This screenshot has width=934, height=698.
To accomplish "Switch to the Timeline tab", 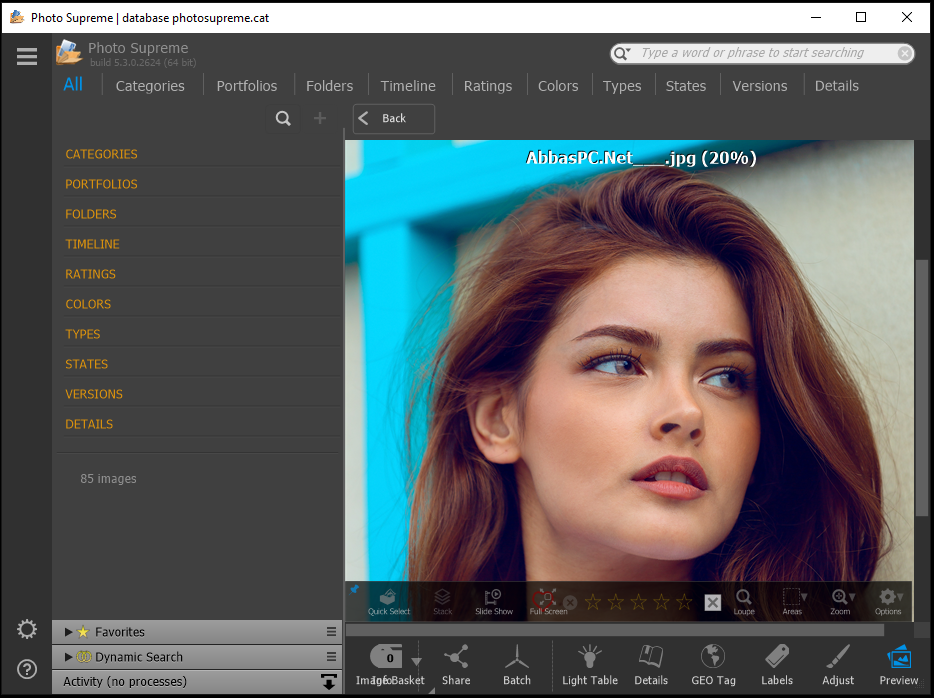I will click(408, 86).
